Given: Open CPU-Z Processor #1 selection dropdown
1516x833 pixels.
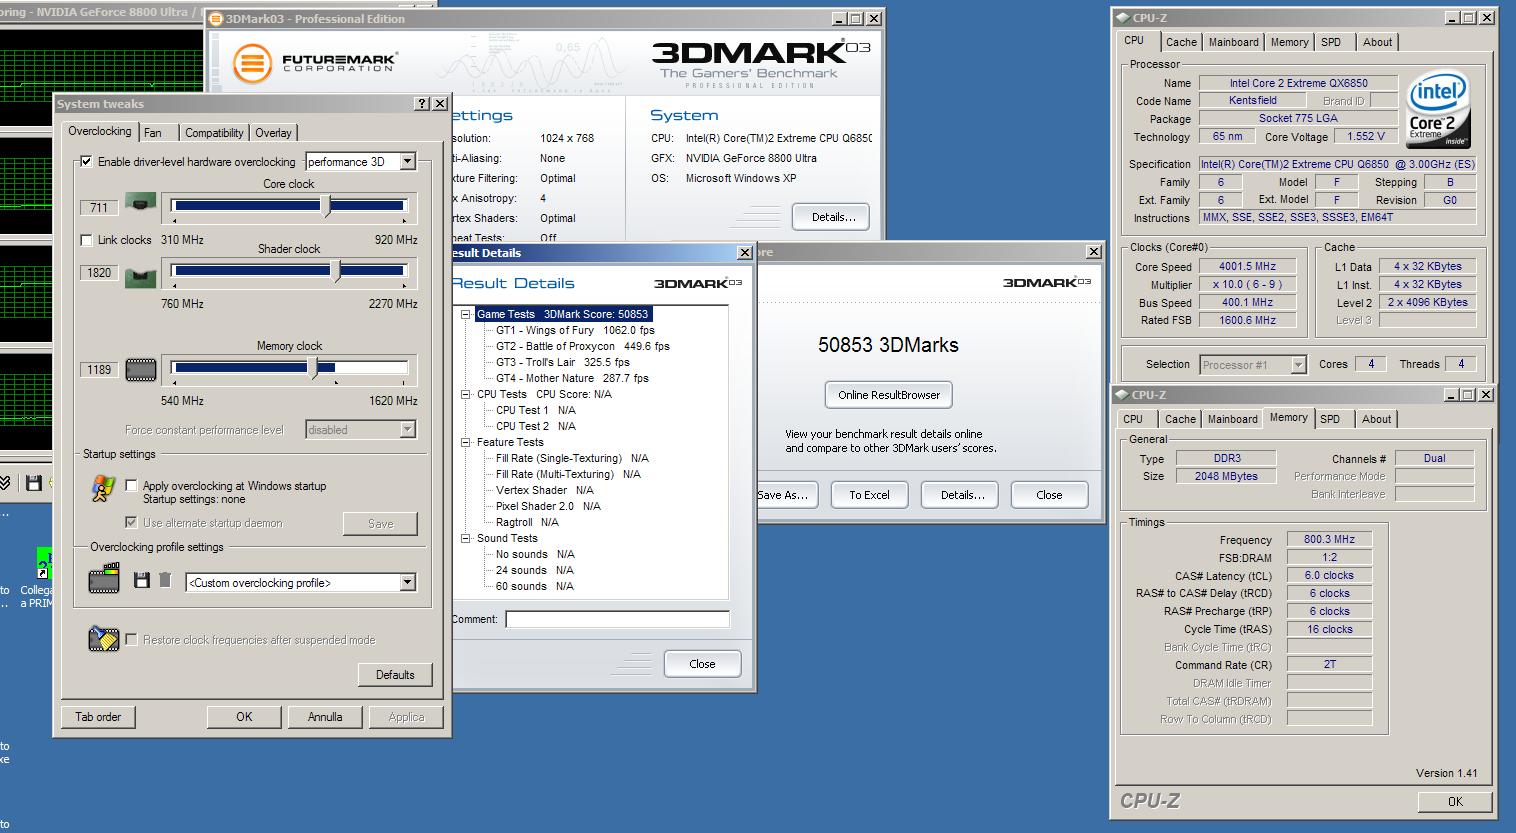Looking at the screenshot, I should pyautogui.click(x=1298, y=365).
